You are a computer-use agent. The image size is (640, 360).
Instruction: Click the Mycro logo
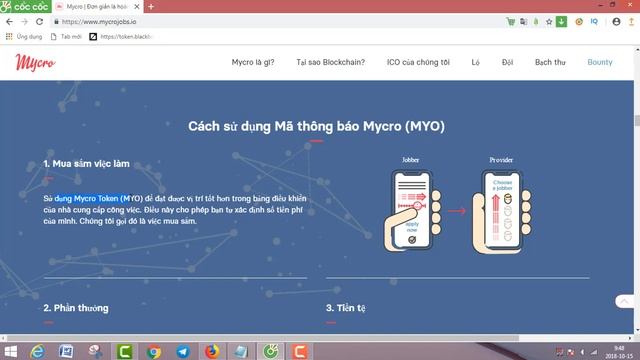pyautogui.click(x=35, y=62)
